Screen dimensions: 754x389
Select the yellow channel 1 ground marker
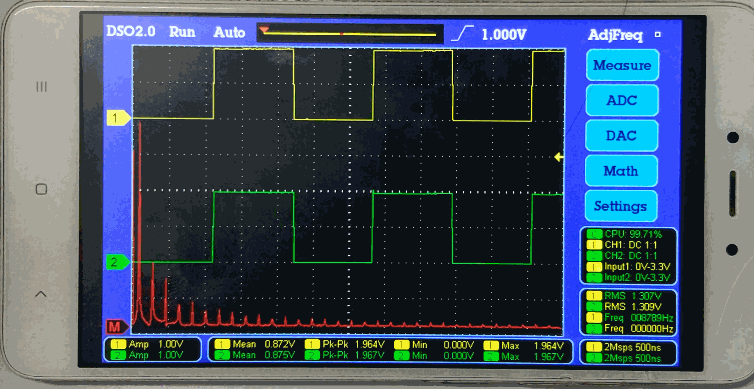(118, 118)
